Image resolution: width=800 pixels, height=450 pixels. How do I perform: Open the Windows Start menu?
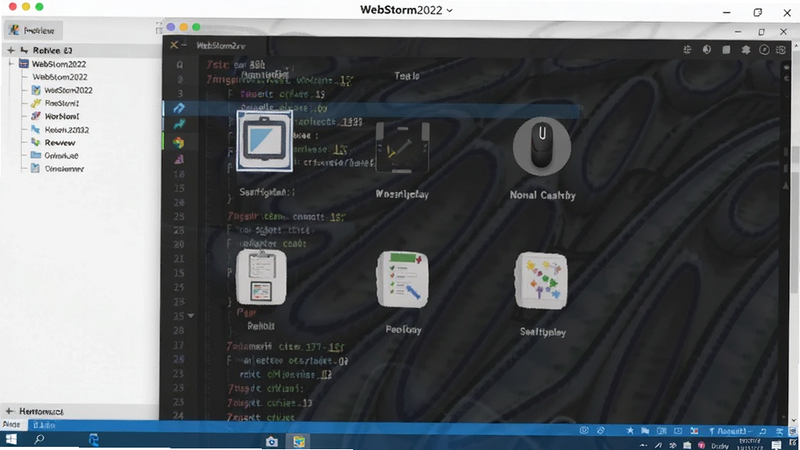coord(11,440)
